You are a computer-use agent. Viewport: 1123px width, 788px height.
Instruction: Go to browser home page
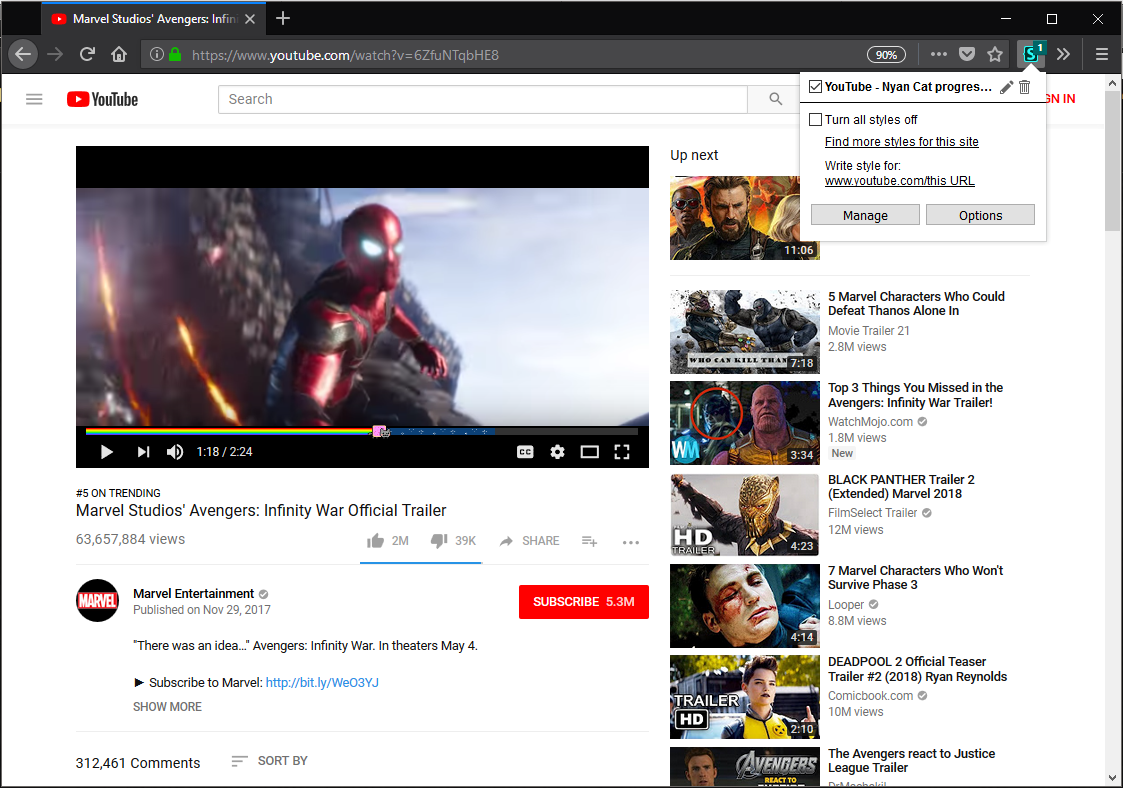click(119, 54)
